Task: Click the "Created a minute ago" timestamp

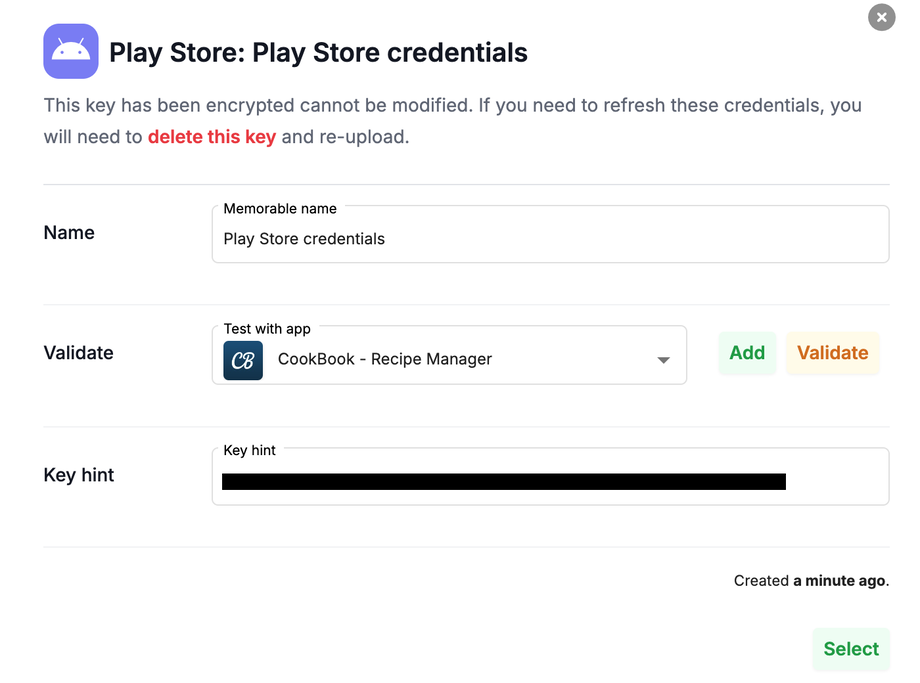Action: pyautogui.click(x=811, y=581)
